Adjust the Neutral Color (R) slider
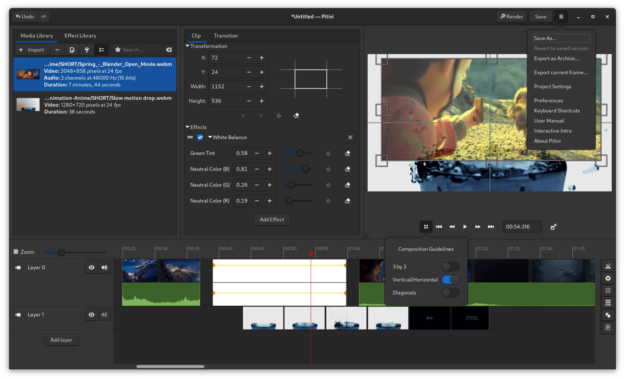Image resolution: width=625 pixels, height=379 pixels. (x=298, y=201)
